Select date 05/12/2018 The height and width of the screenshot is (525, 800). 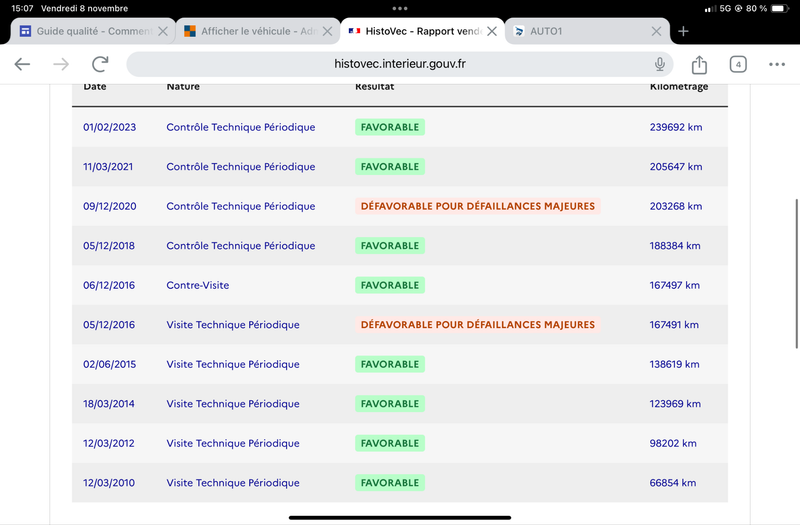coord(109,245)
